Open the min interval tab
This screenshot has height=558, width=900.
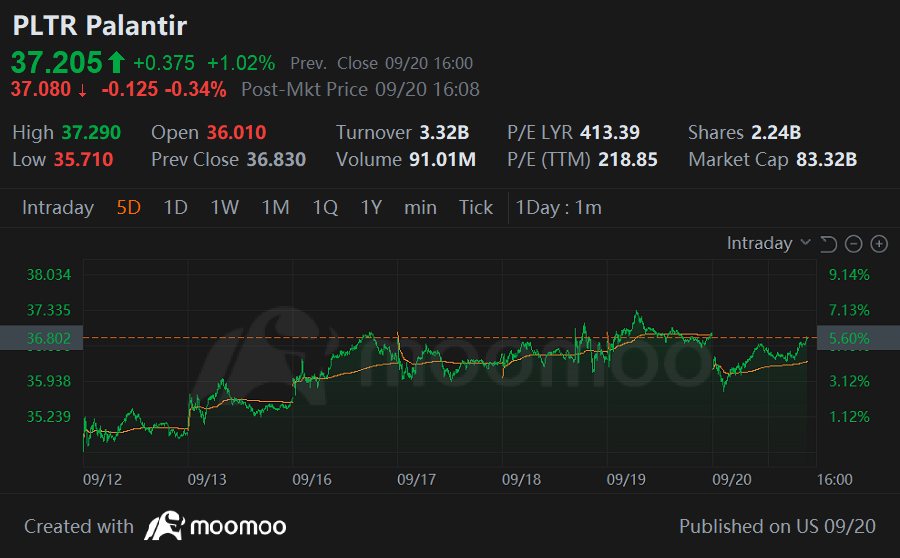[420, 207]
